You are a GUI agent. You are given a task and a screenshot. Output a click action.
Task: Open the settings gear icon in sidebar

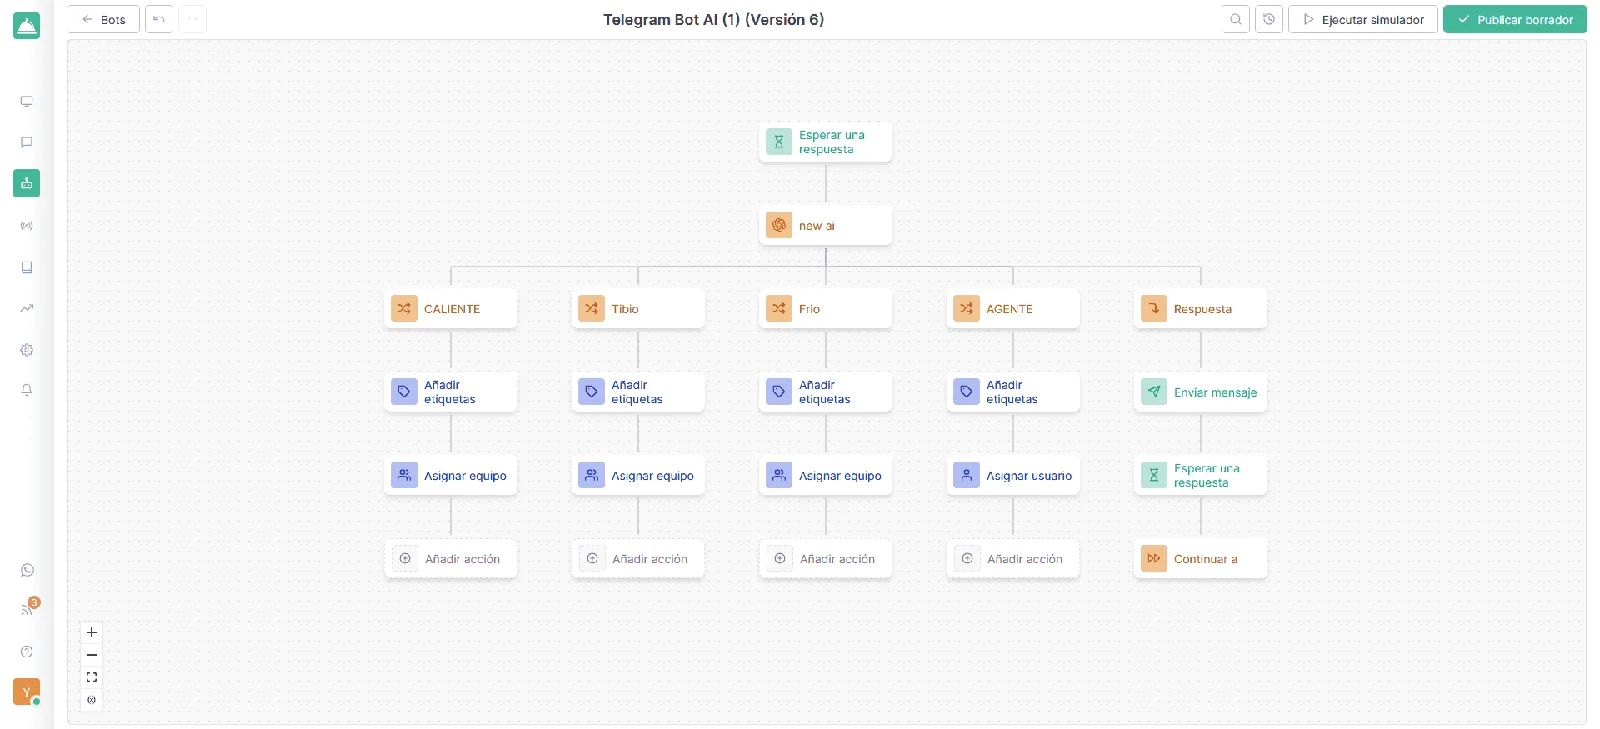click(27, 350)
